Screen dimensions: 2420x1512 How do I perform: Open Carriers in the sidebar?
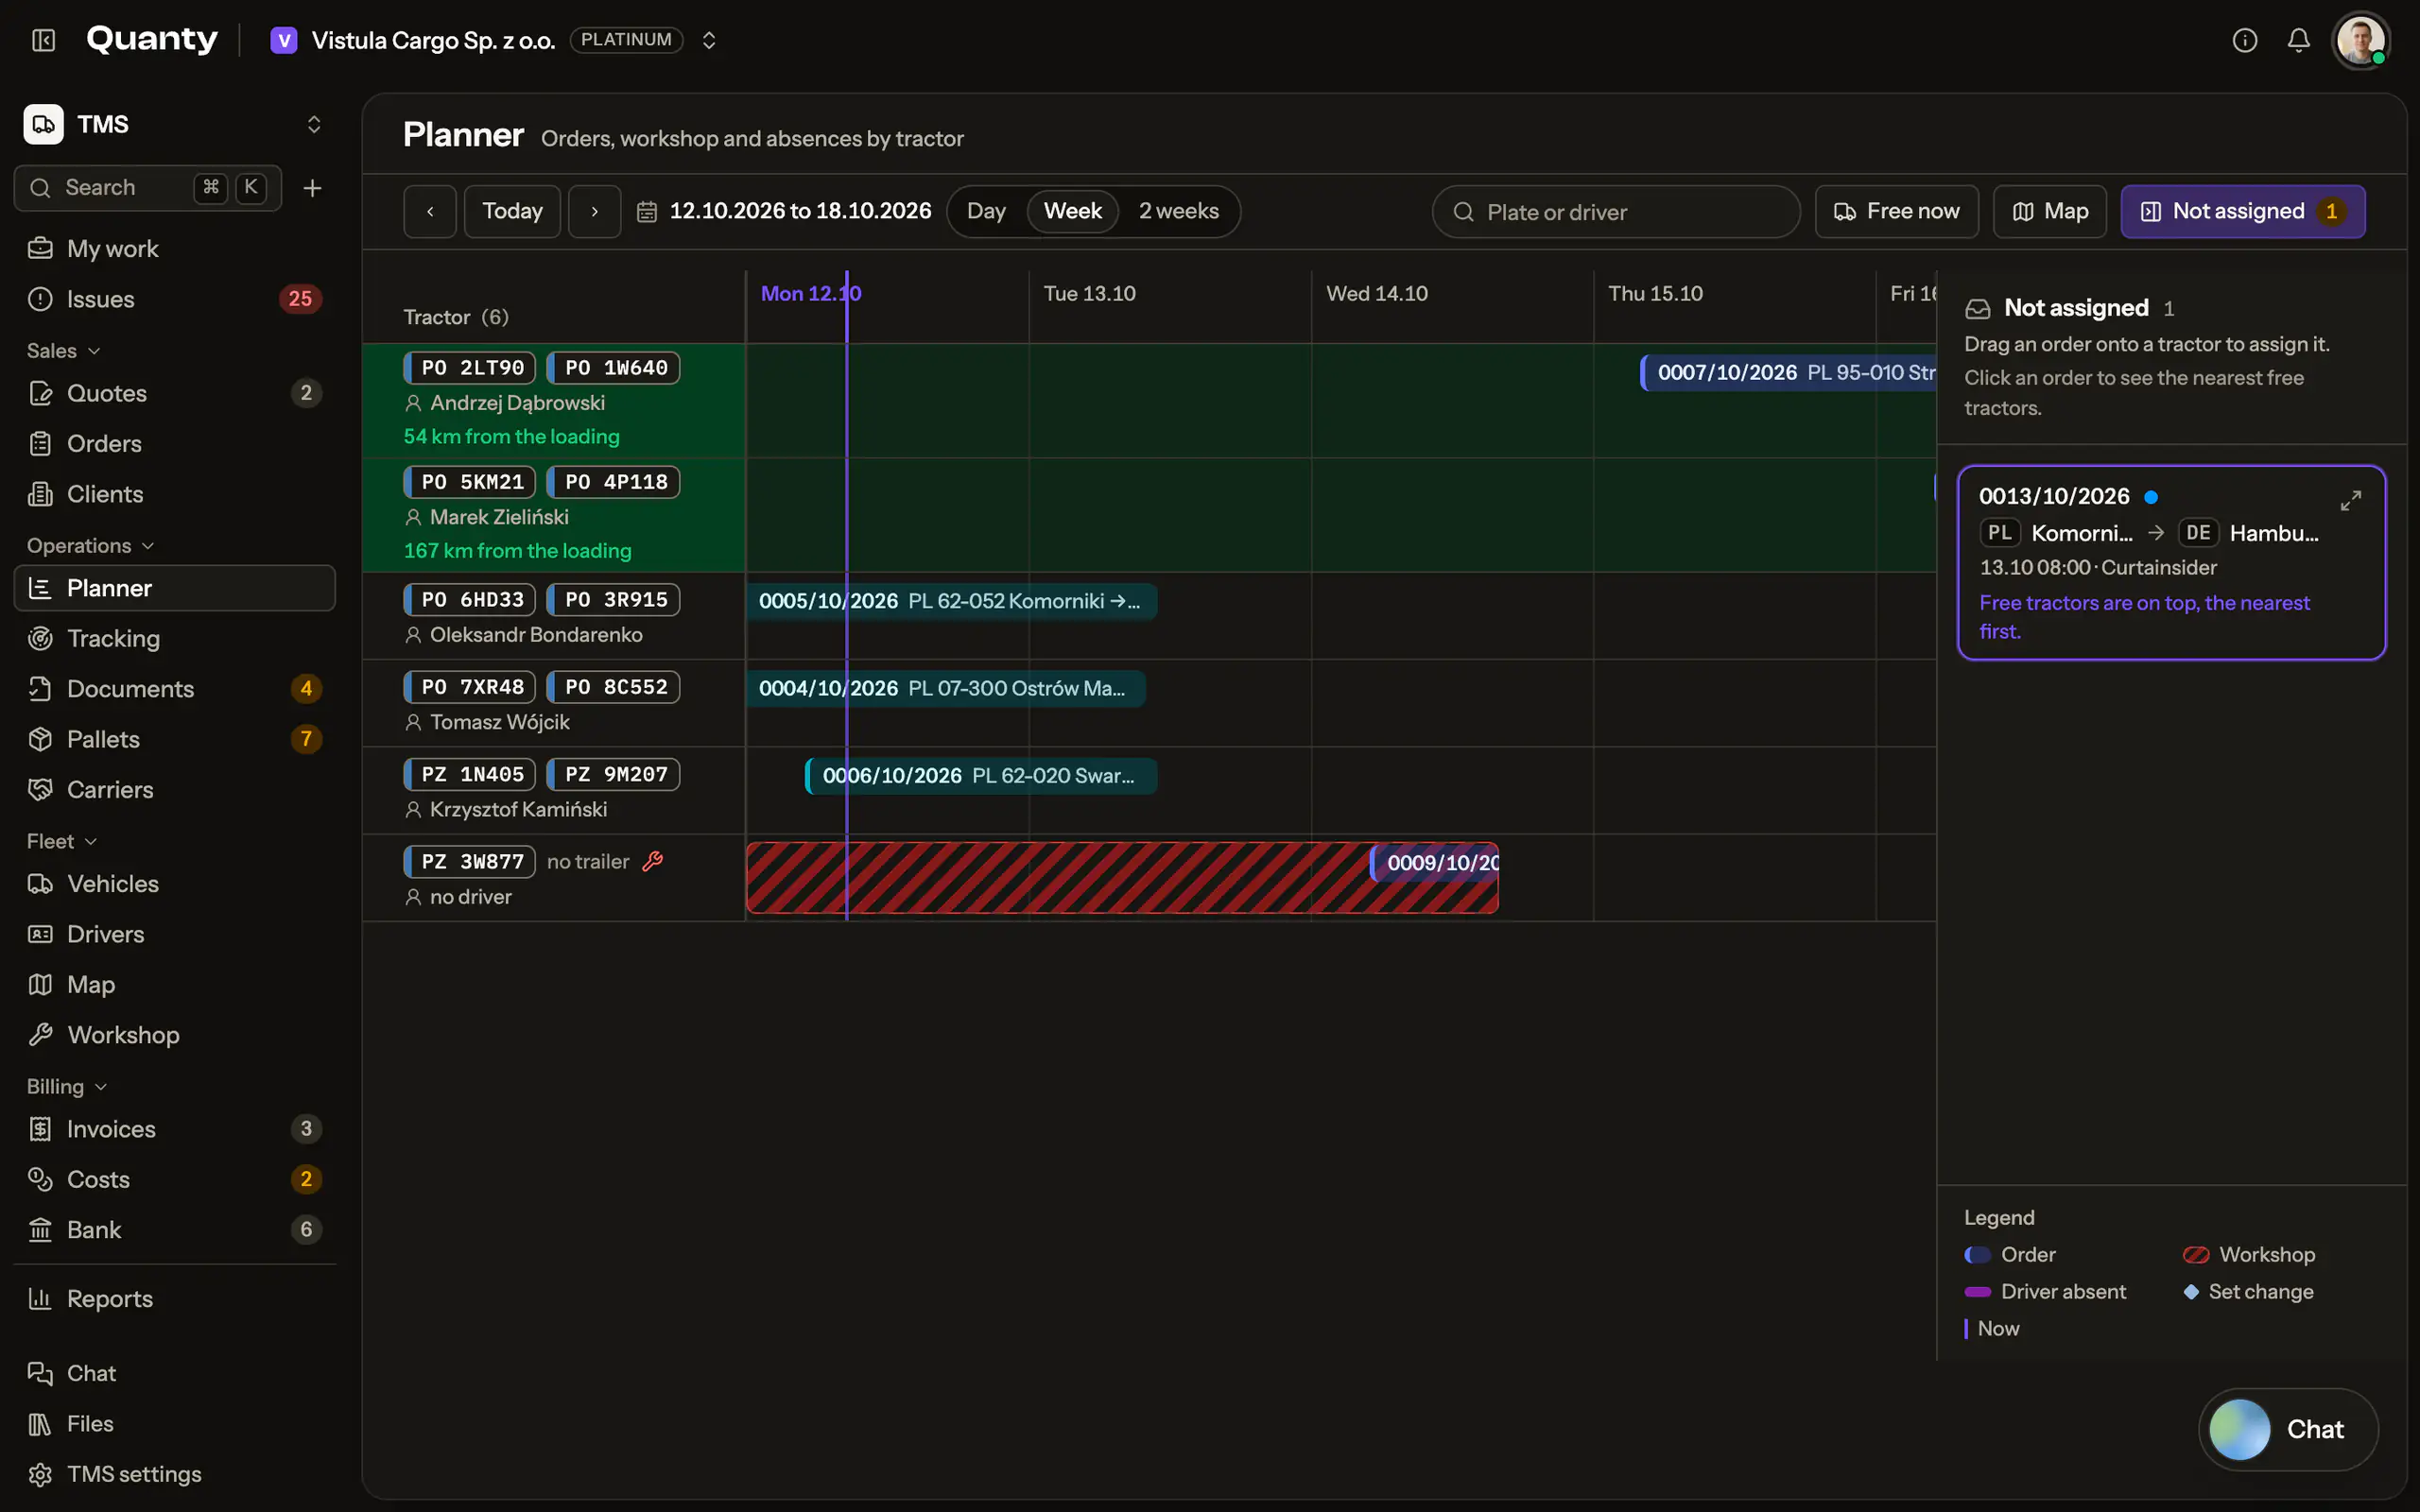175,789
